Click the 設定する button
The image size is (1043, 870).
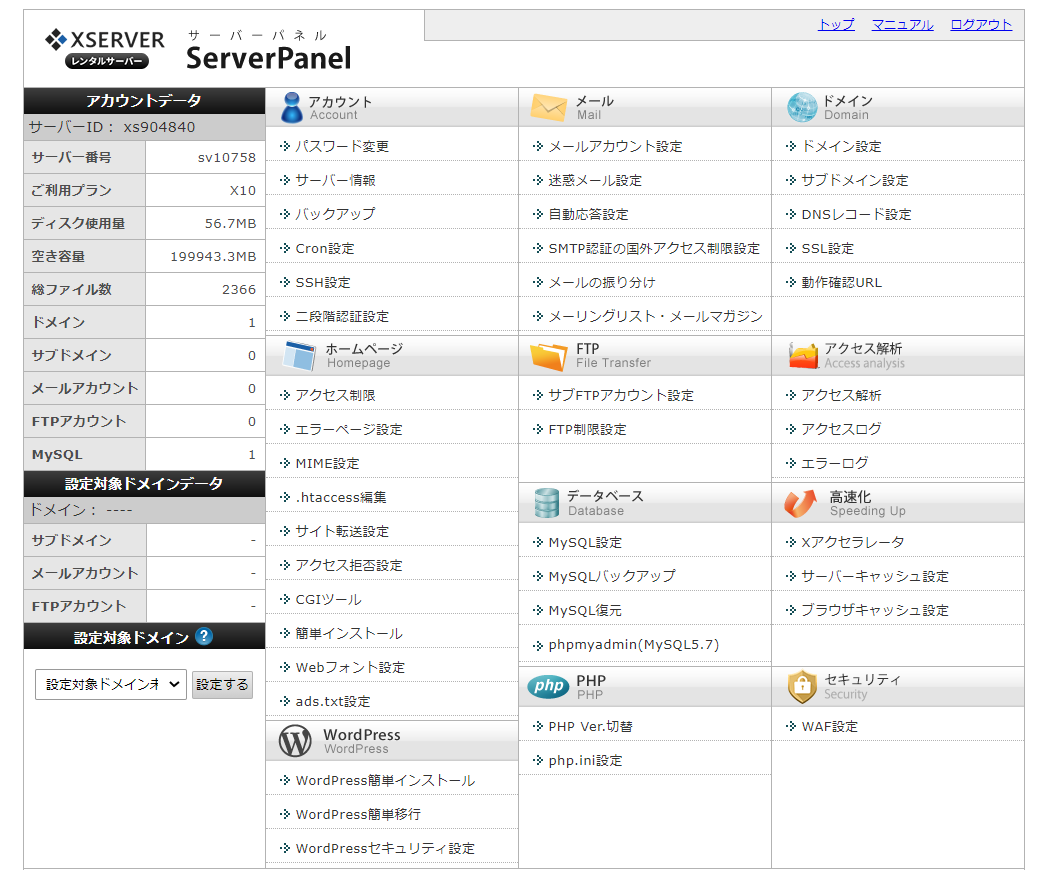click(222, 684)
